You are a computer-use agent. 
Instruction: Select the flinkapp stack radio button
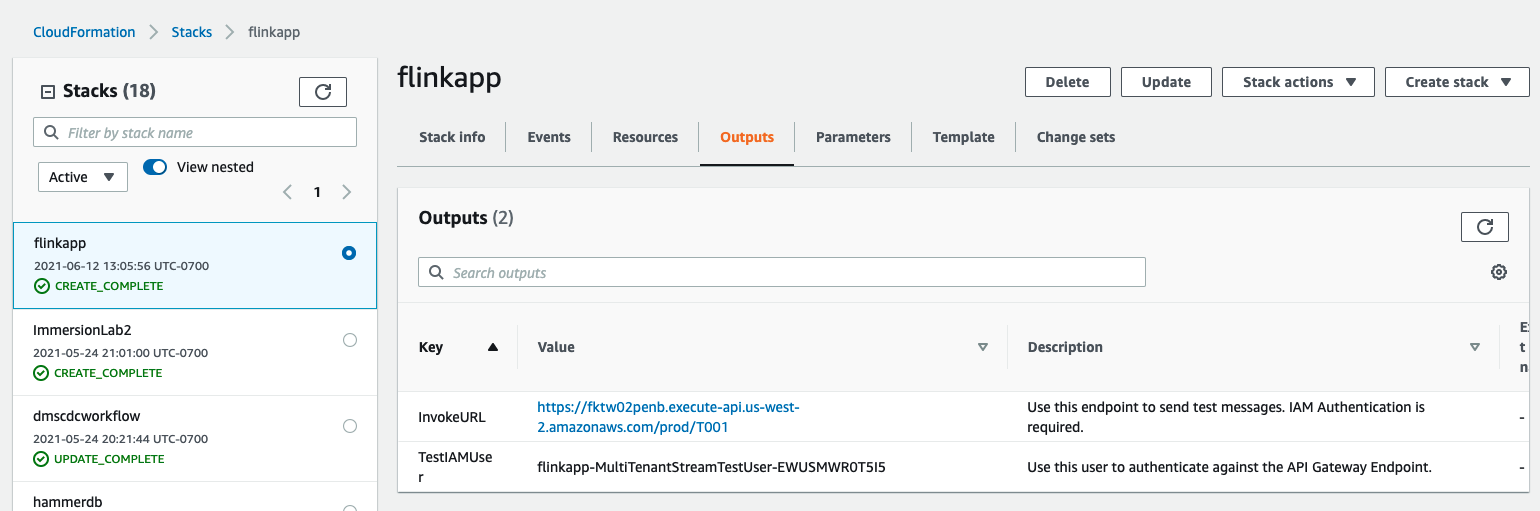tap(349, 253)
